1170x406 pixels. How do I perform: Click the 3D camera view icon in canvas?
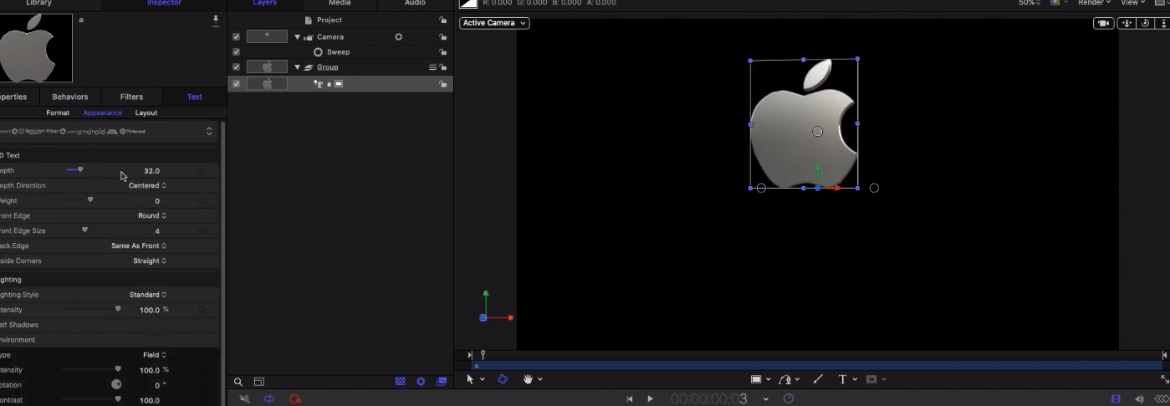[1104, 23]
